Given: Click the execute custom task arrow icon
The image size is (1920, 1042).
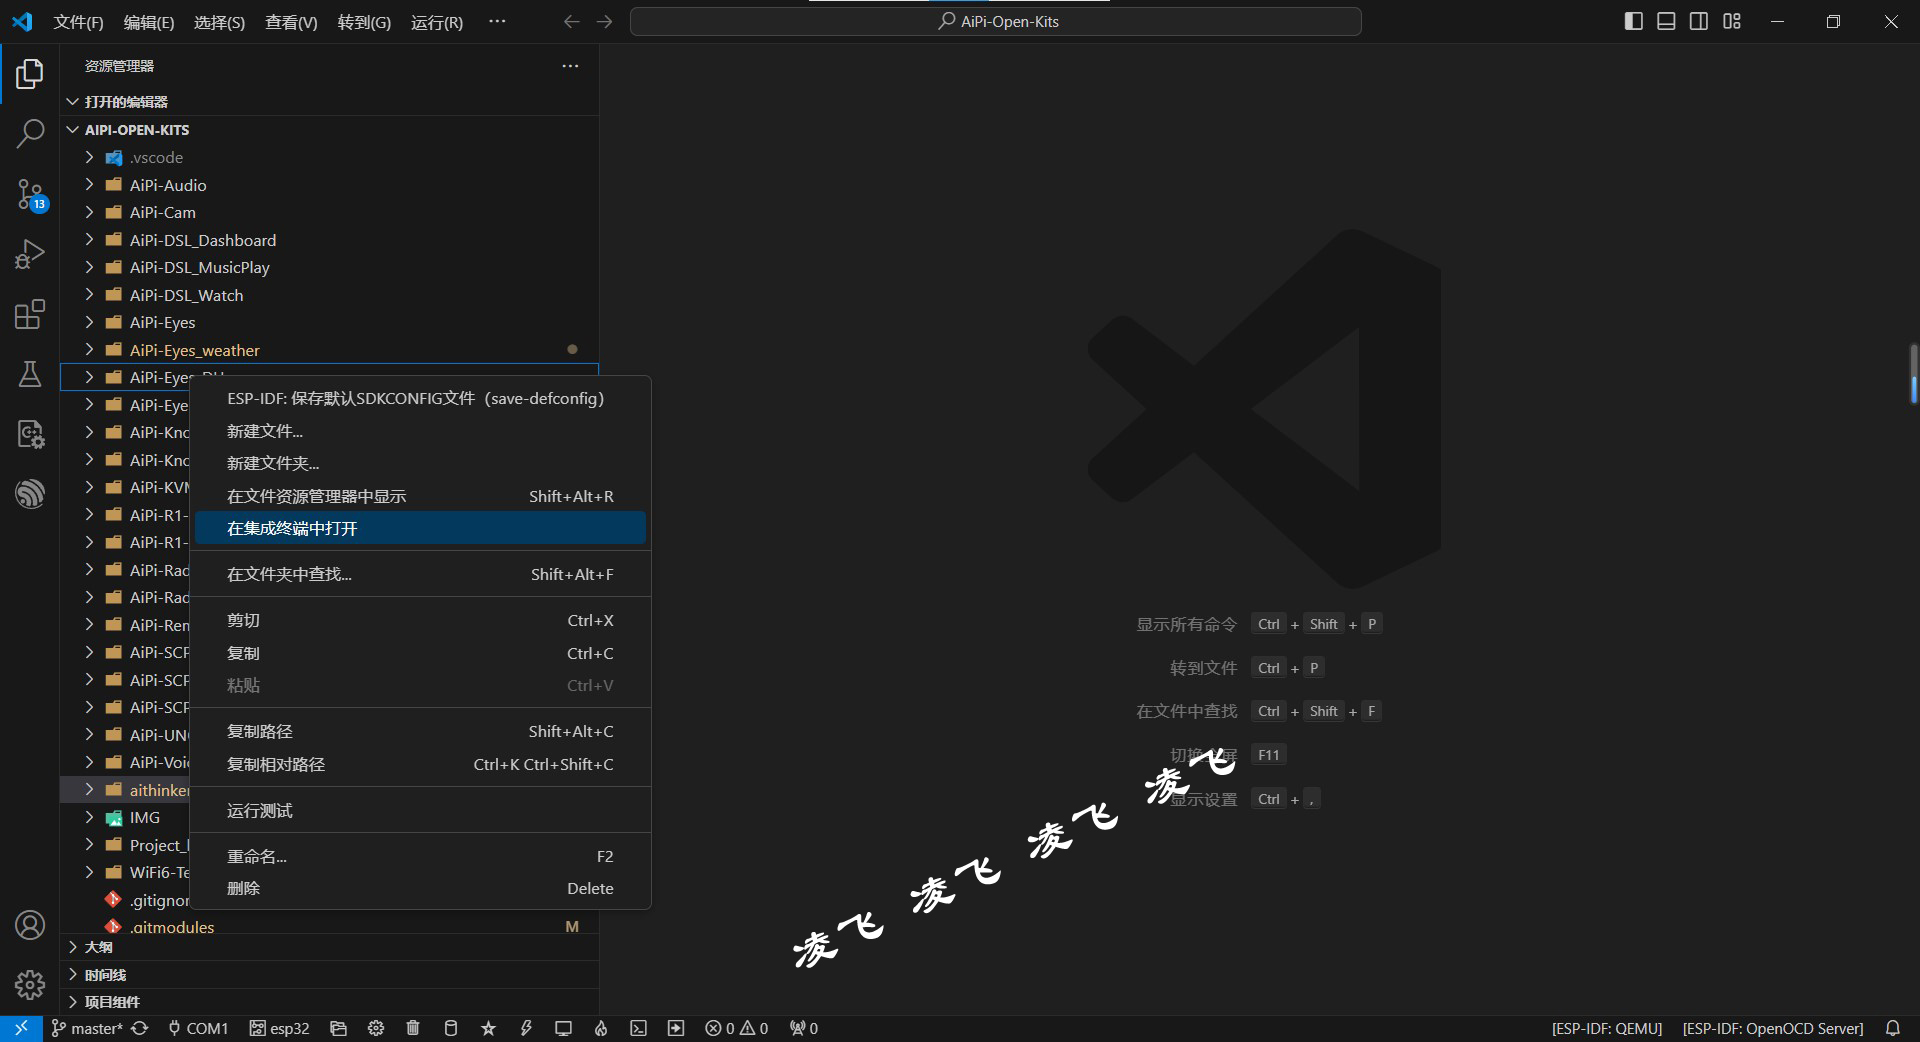Looking at the screenshot, I should [676, 1028].
